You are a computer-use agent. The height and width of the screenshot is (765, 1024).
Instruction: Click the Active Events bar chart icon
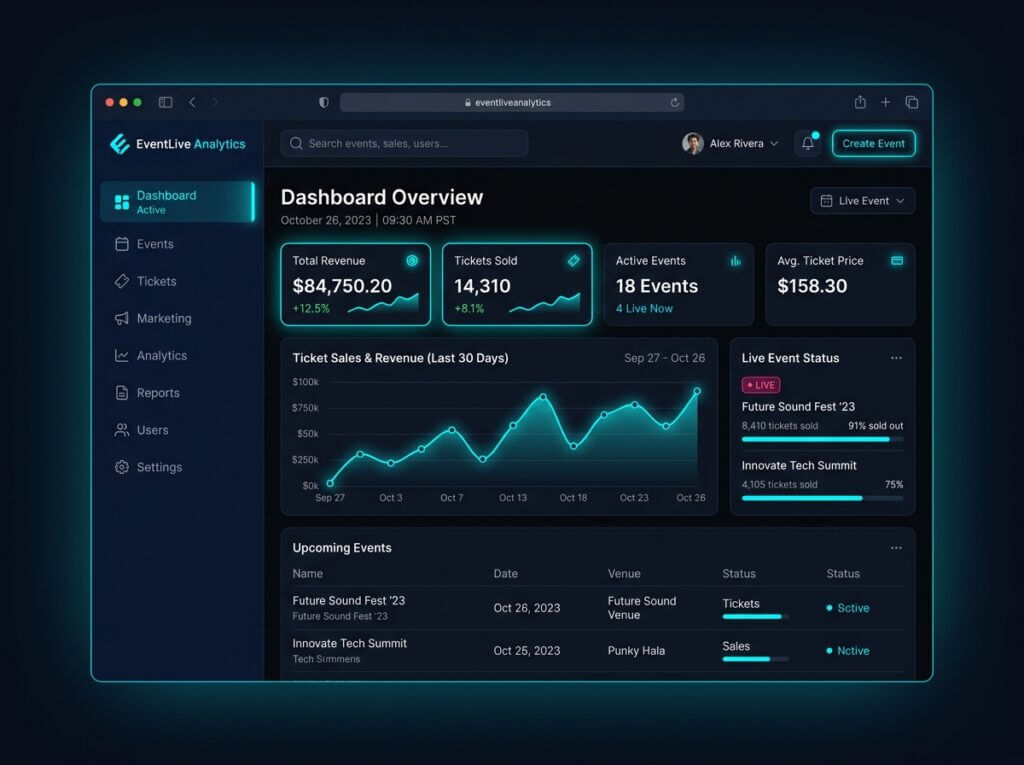click(735, 261)
